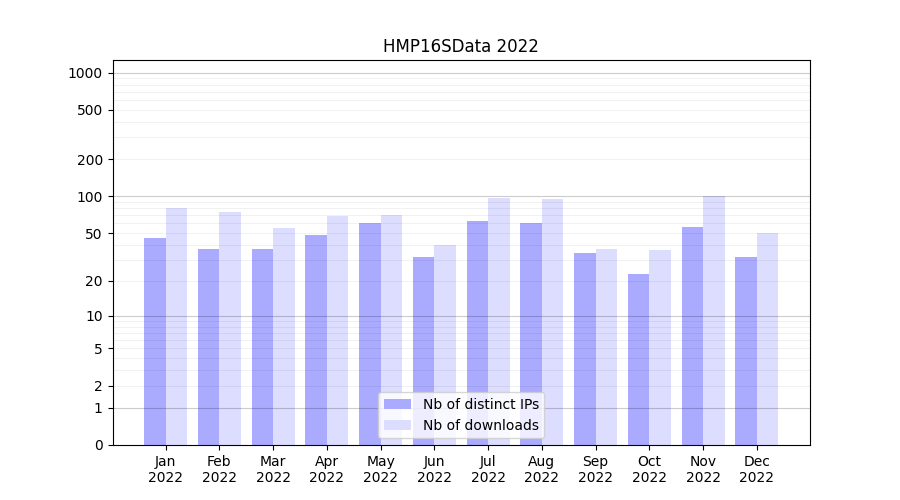Click the 1000 y-axis tick label
This screenshot has width=900, height=500.
pyautogui.click(x=85, y=73)
